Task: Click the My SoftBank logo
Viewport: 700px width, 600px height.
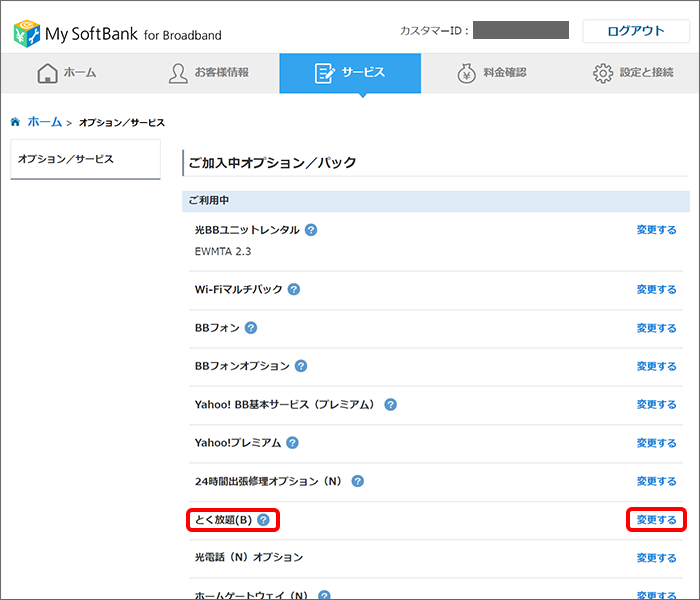Action: [117, 33]
